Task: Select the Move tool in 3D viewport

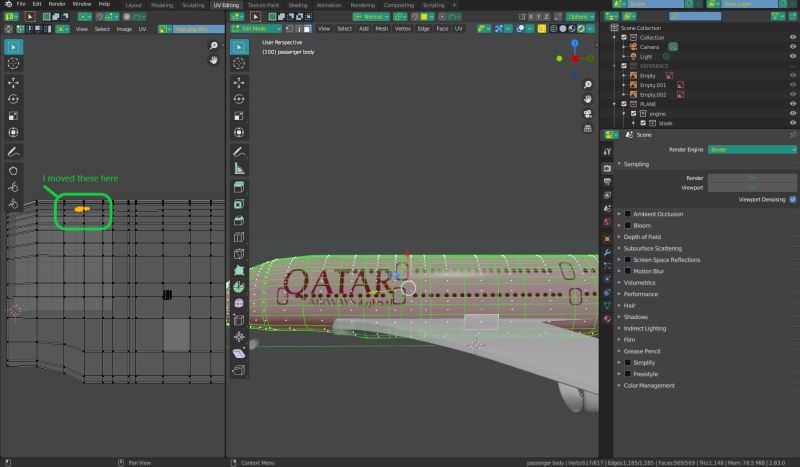Action: [x=239, y=83]
